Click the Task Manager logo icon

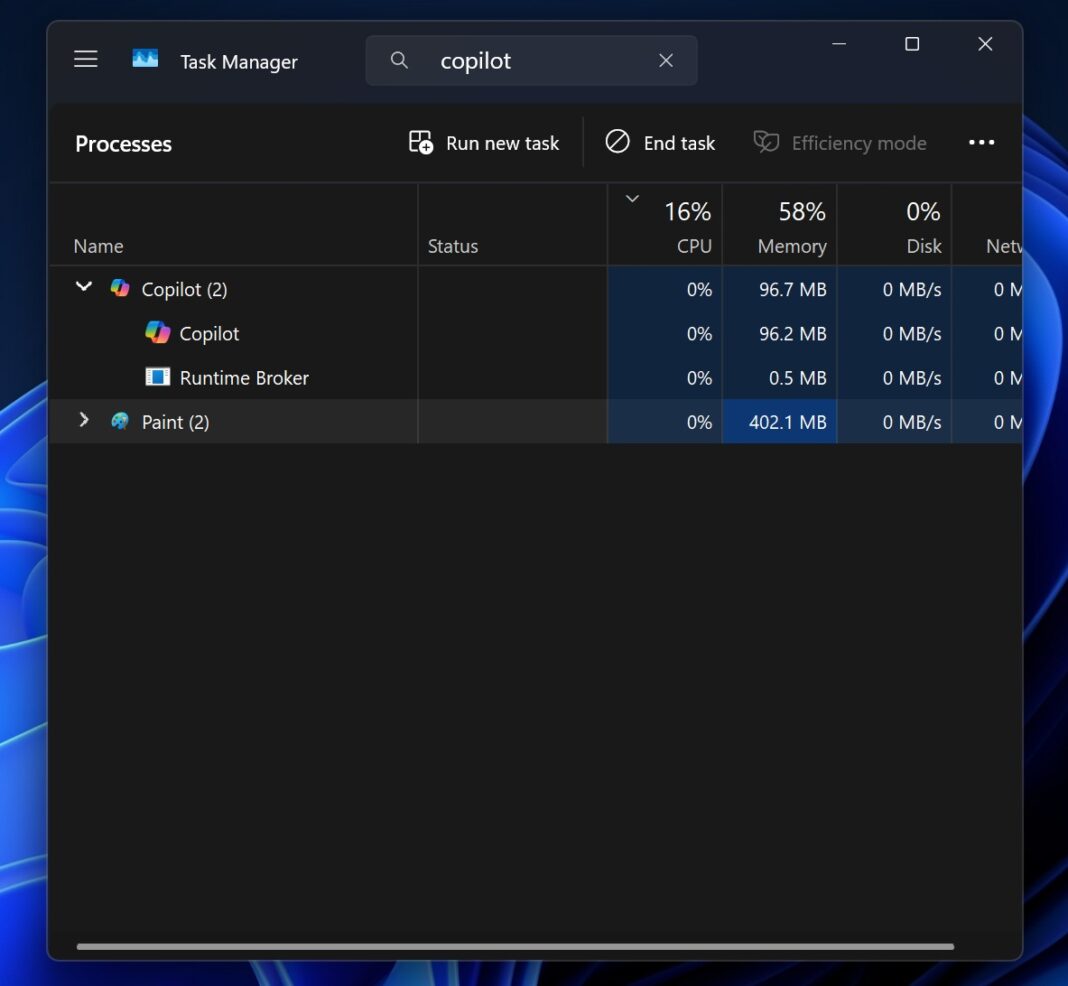pos(145,57)
